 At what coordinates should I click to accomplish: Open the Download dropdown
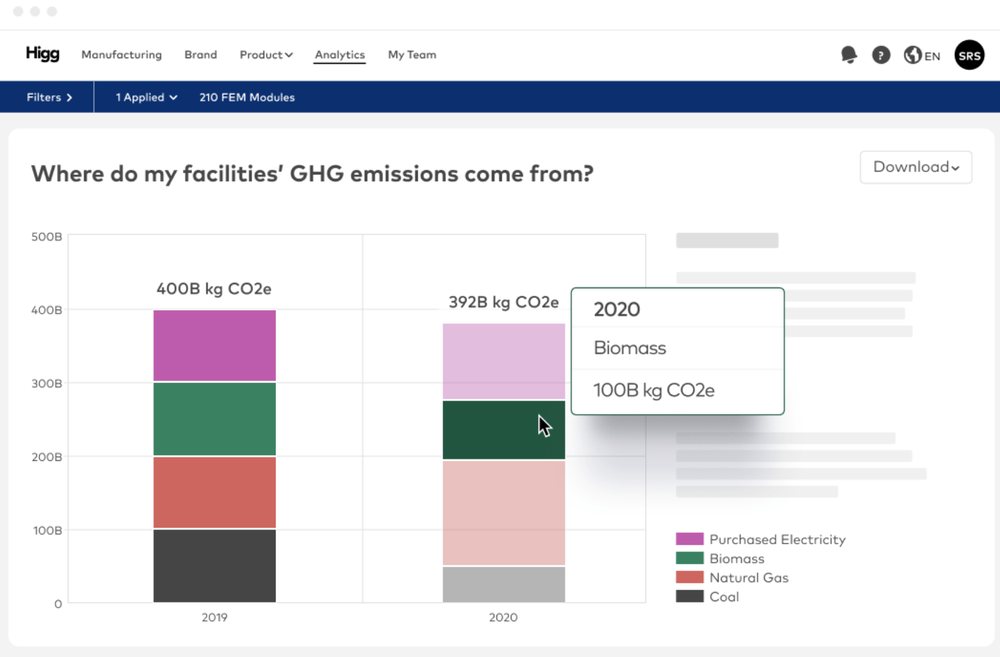tap(916, 167)
